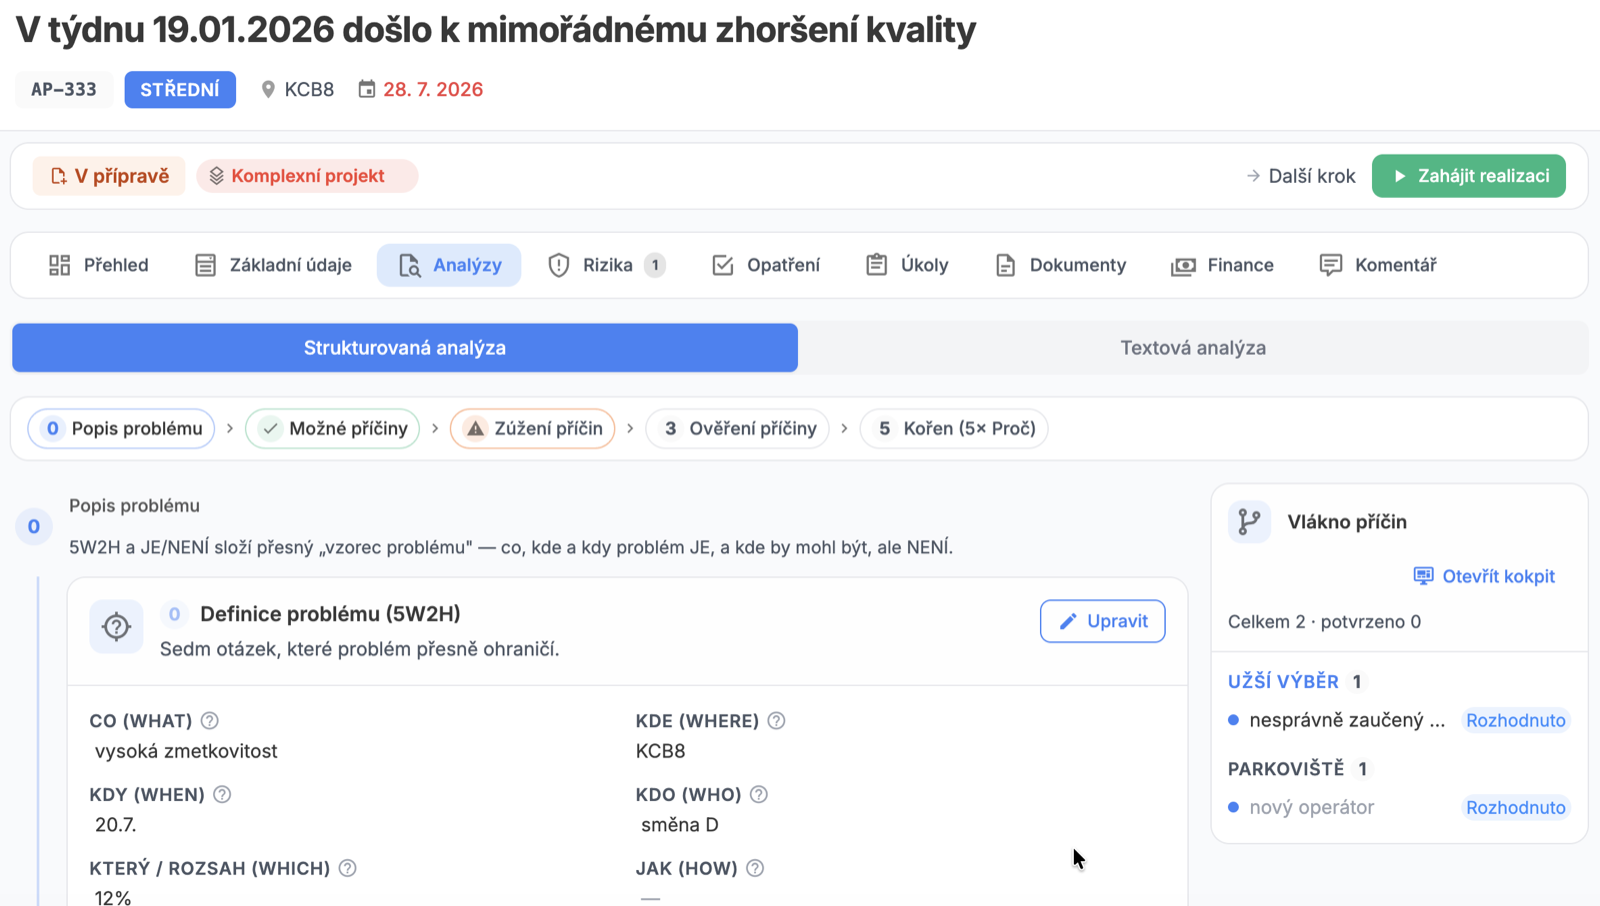Viewport: 1600px width, 906px height.
Task: Go to Zúžení příčin step
Action: tap(533, 429)
